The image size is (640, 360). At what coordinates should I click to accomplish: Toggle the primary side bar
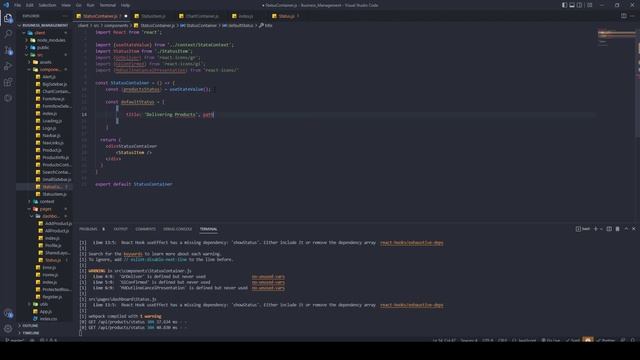[x=564, y=5]
